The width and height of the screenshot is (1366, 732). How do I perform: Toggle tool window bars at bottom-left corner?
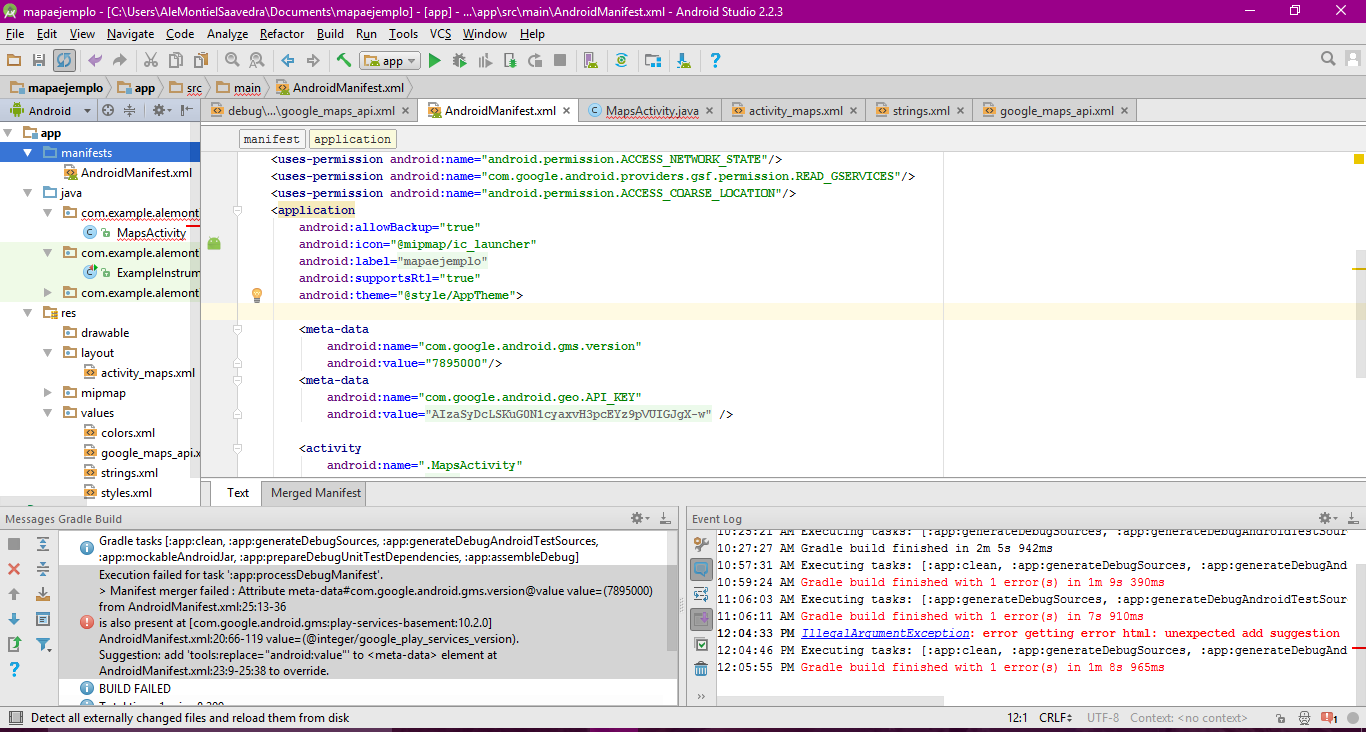14,717
